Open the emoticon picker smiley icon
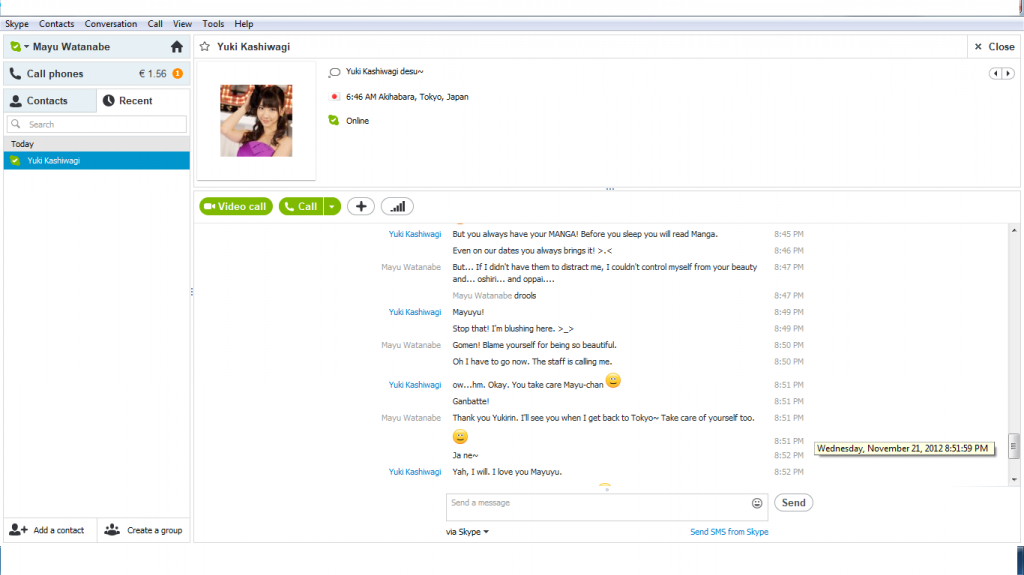1024x575 pixels. [757, 503]
